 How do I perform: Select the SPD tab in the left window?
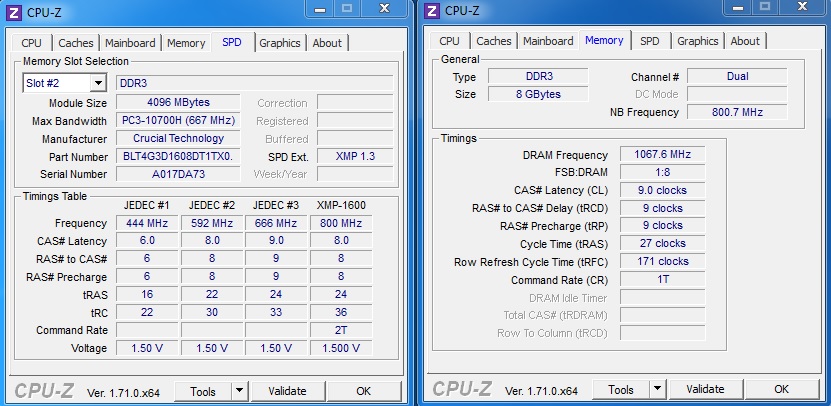coord(232,42)
